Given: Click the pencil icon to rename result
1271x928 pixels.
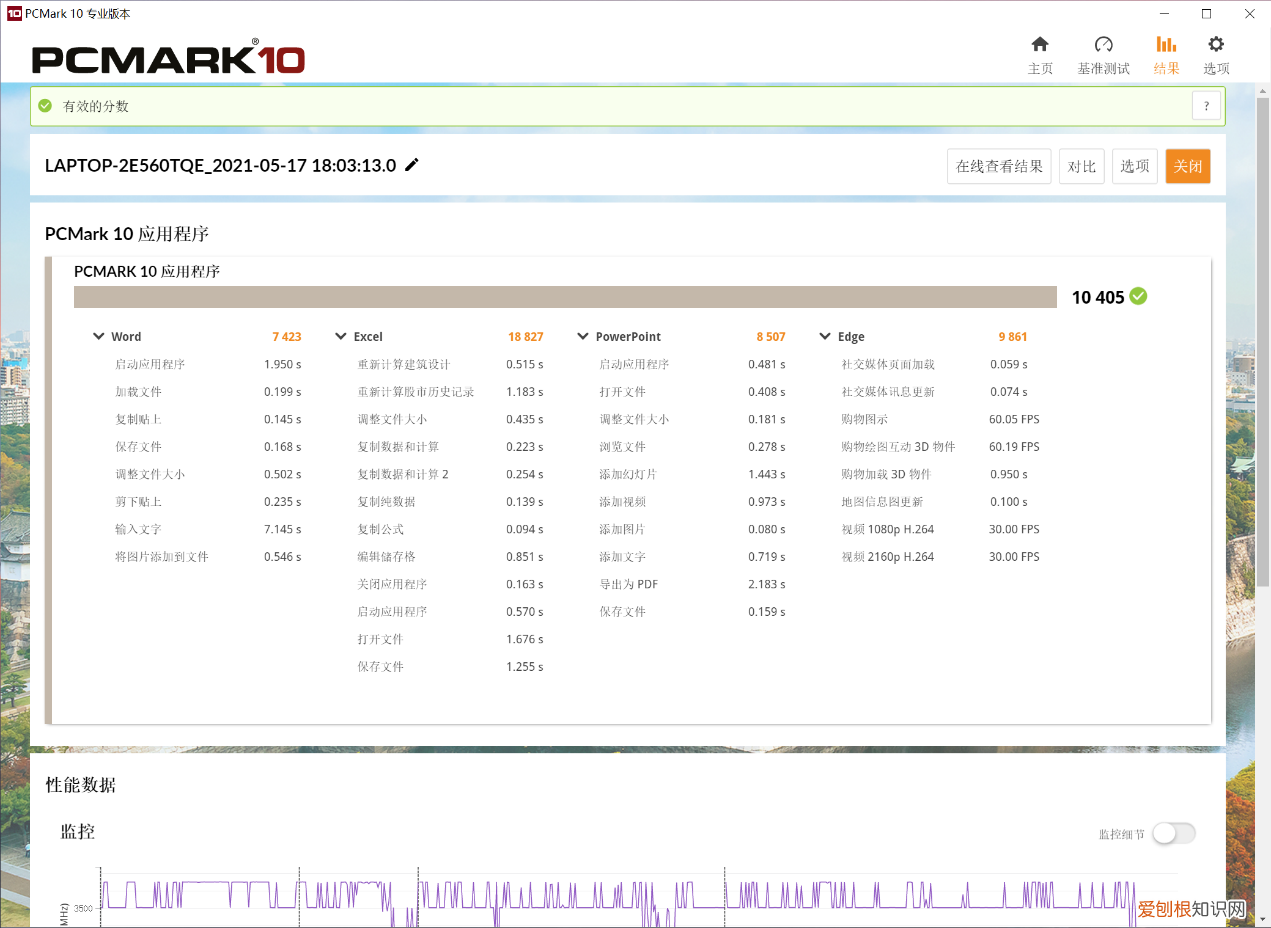Looking at the screenshot, I should (x=412, y=165).
